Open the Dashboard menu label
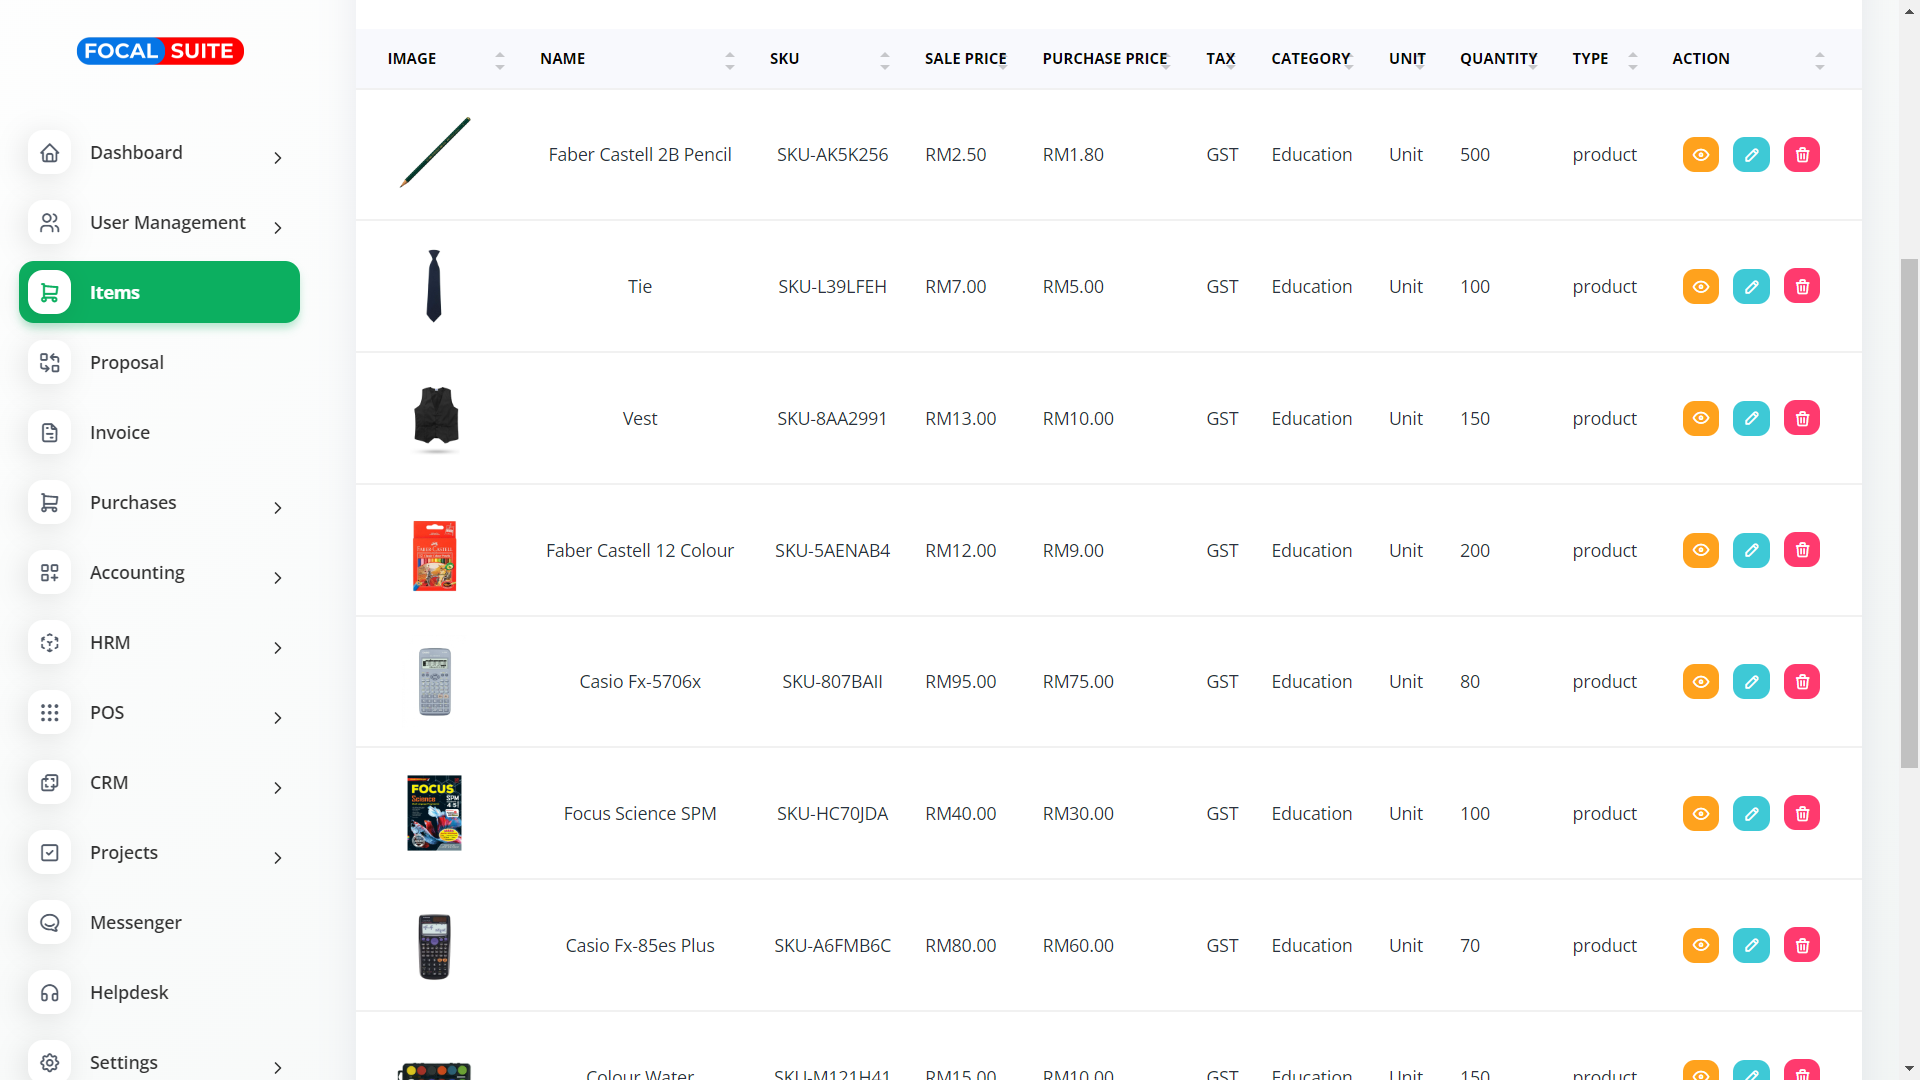 click(x=136, y=153)
